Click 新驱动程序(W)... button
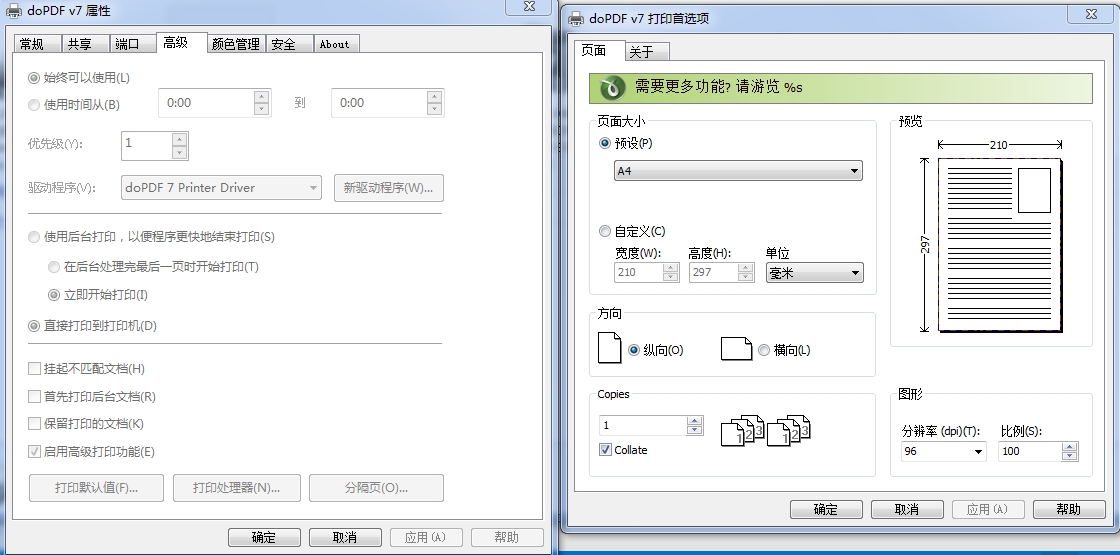The width and height of the screenshot is (1120, 555). click(x=389, y=188)
